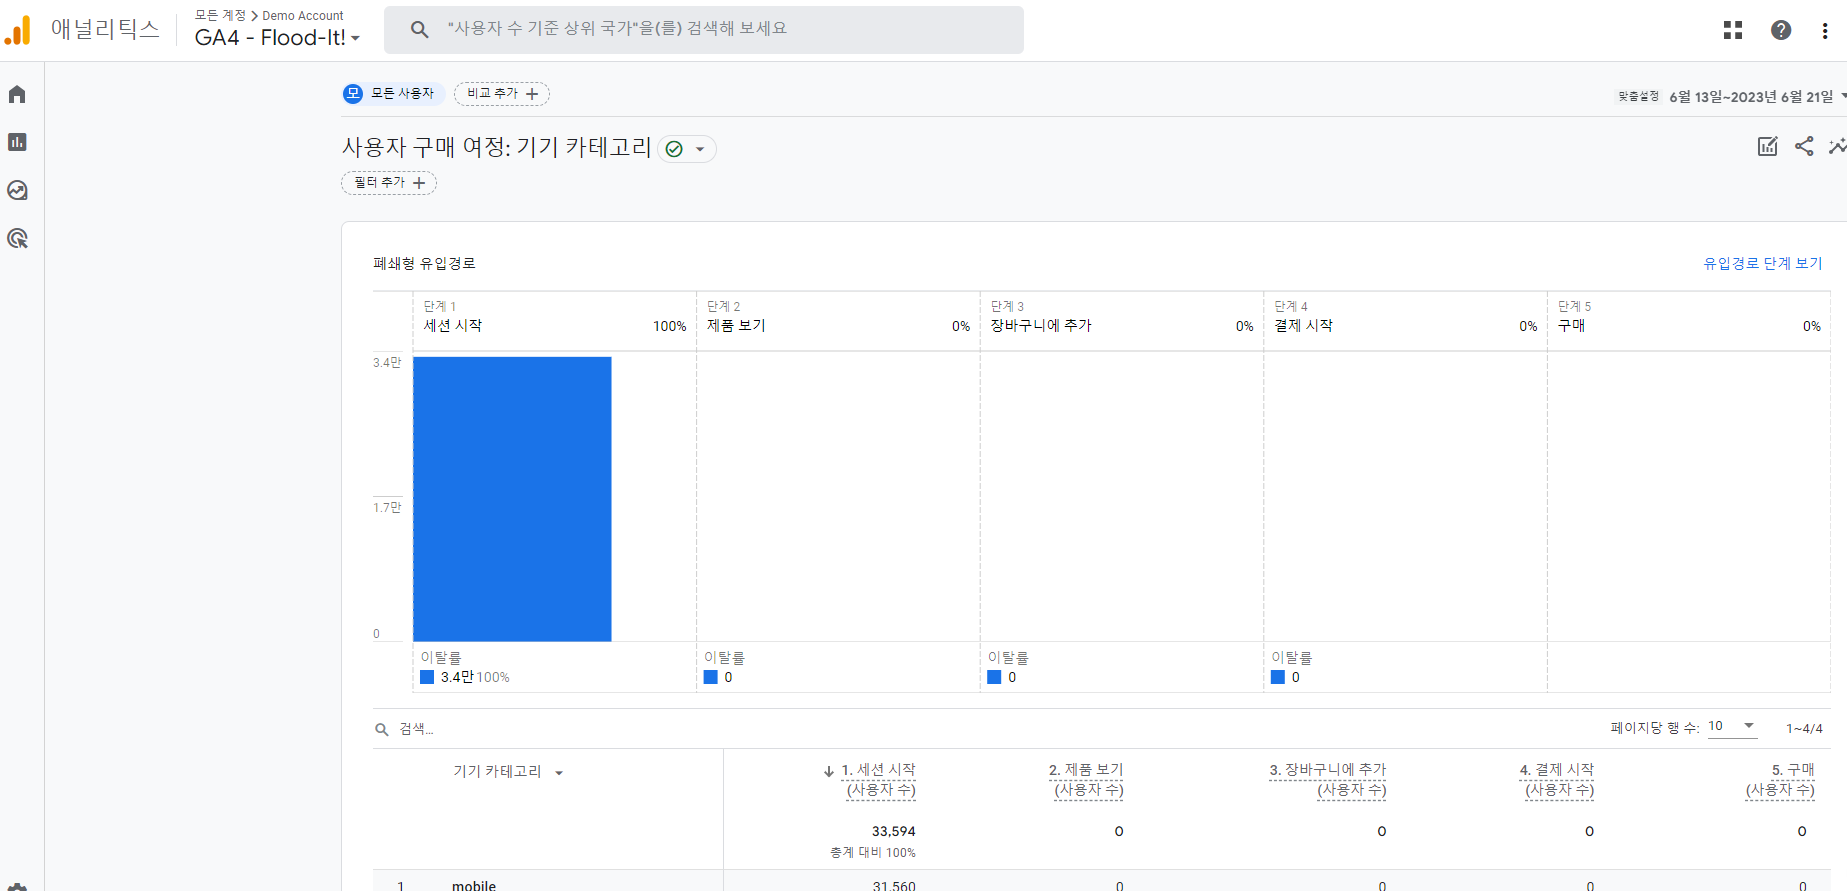Click the 필터 추가 button
The height and width of the screenshot is (891, 1847).
pyautogui.click(x=389, y=182)
